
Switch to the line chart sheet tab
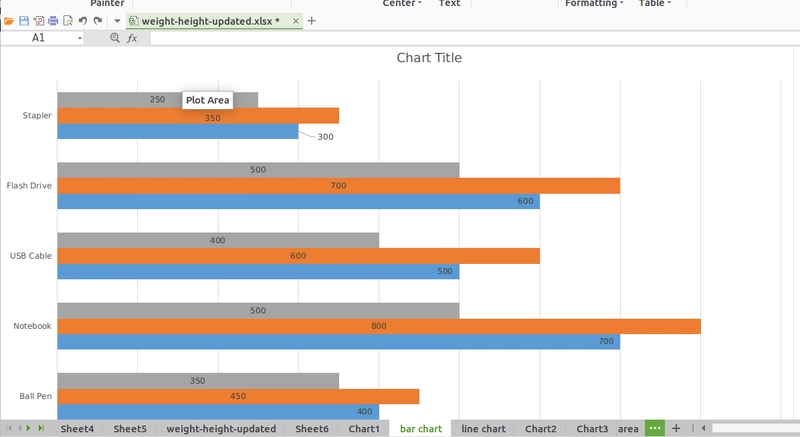click(483, 428)
